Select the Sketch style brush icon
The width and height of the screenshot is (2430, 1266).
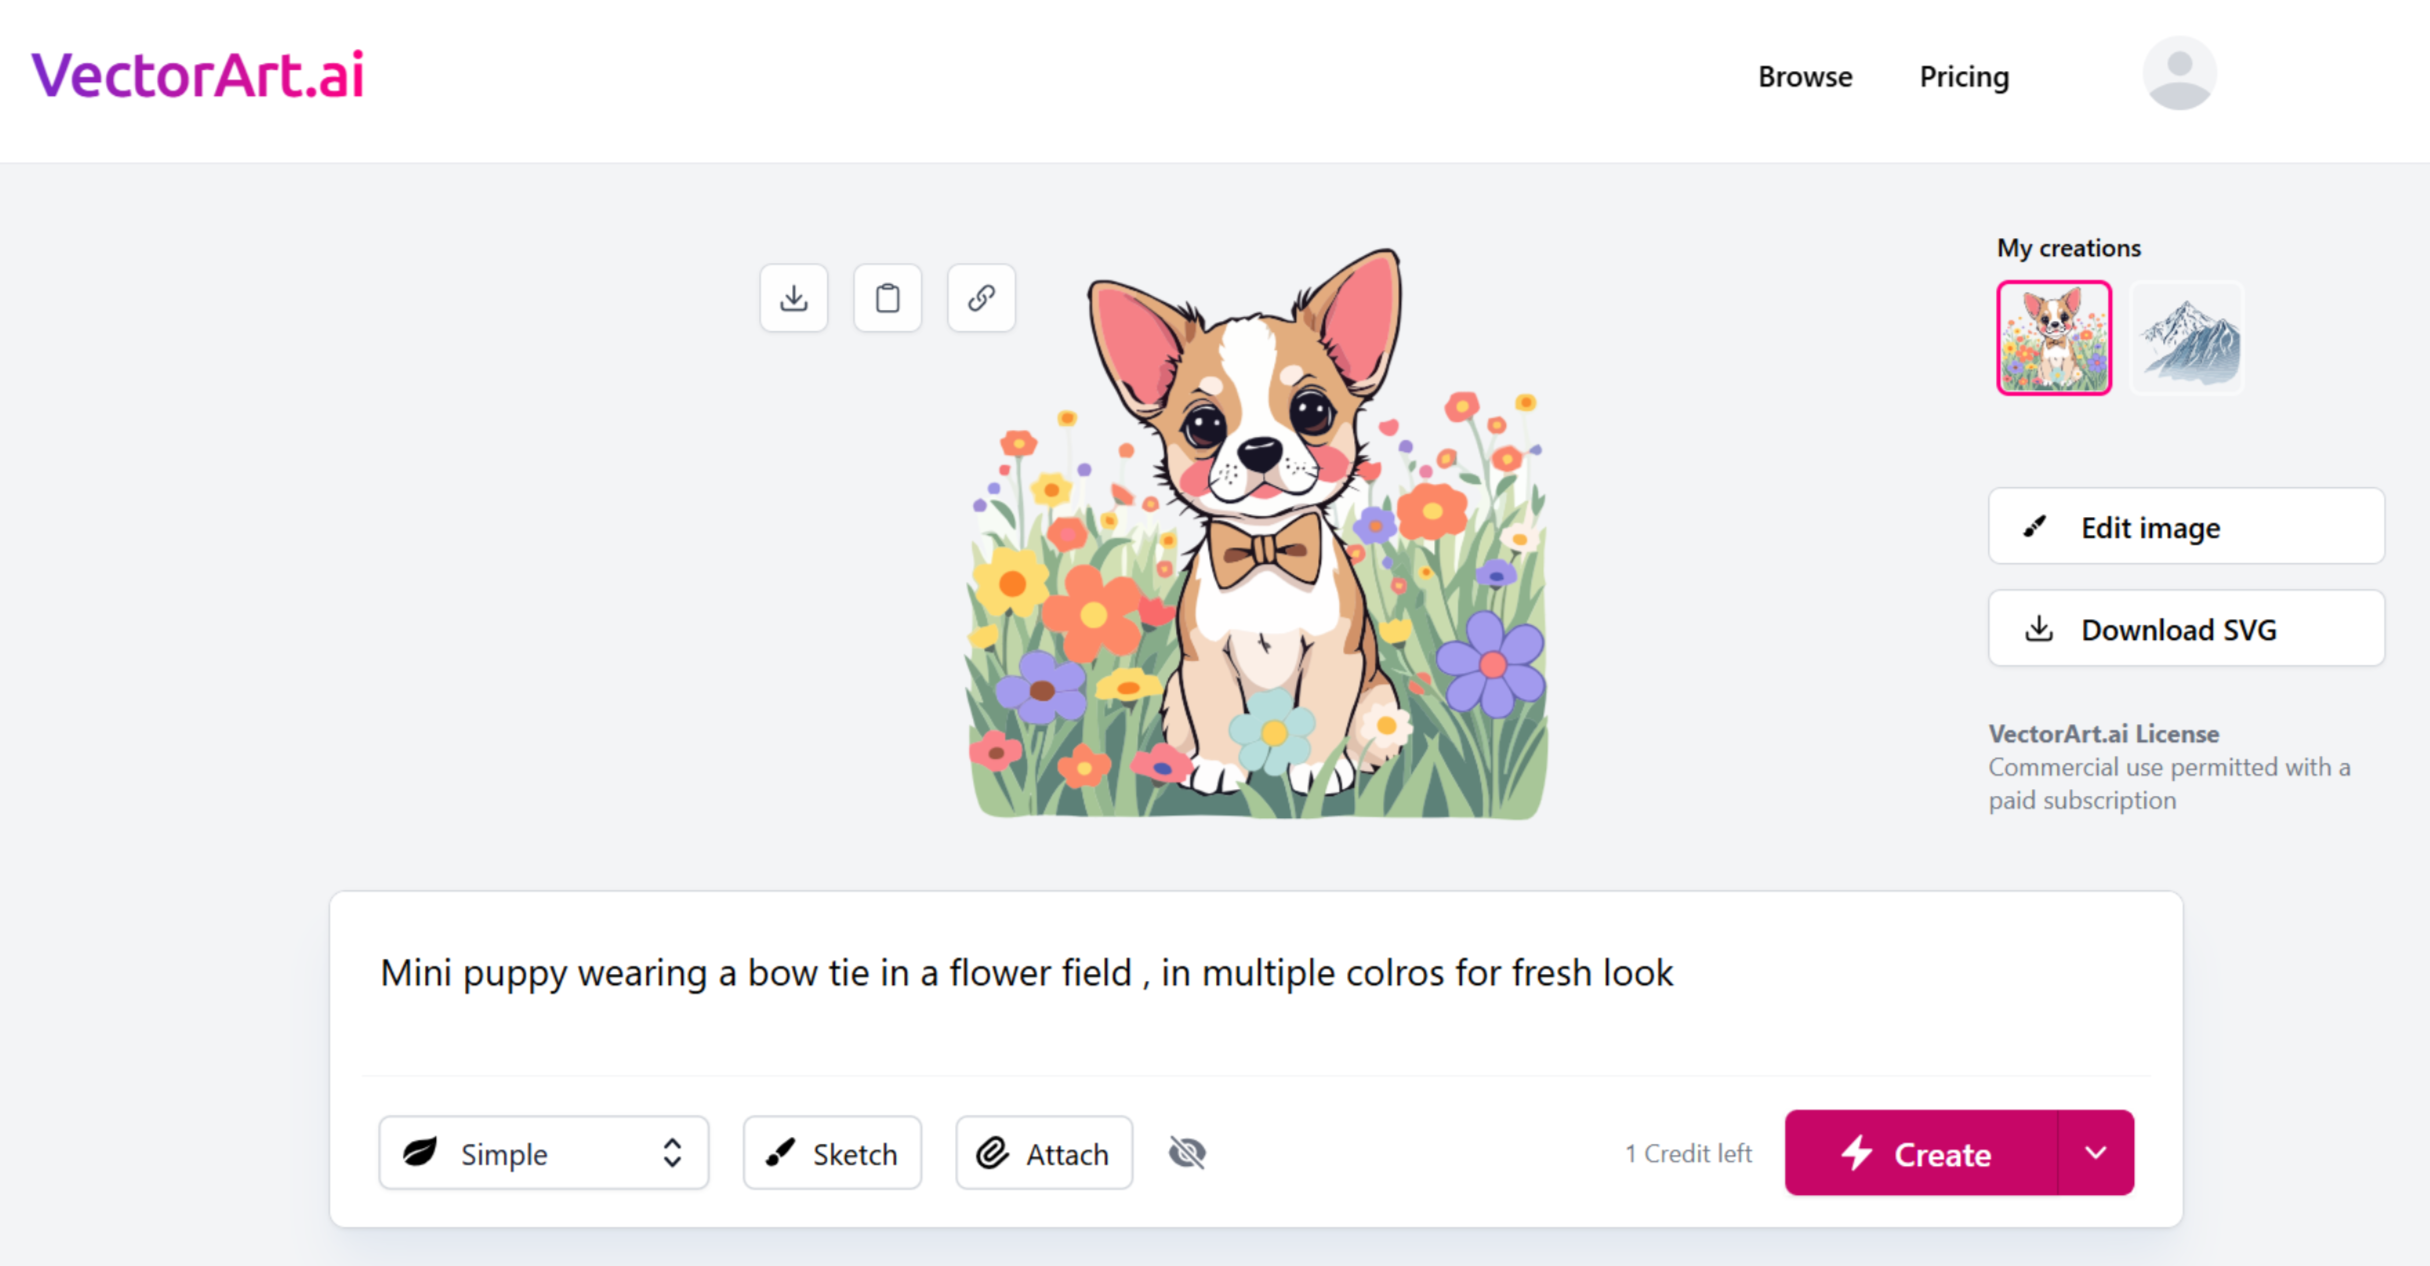point(783,1152)
